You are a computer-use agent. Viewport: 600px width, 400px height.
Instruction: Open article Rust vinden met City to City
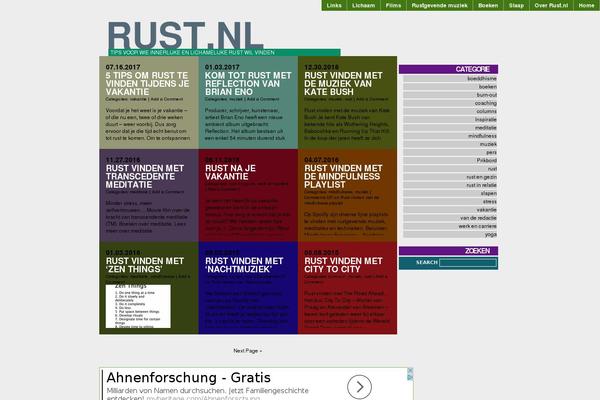343,265
